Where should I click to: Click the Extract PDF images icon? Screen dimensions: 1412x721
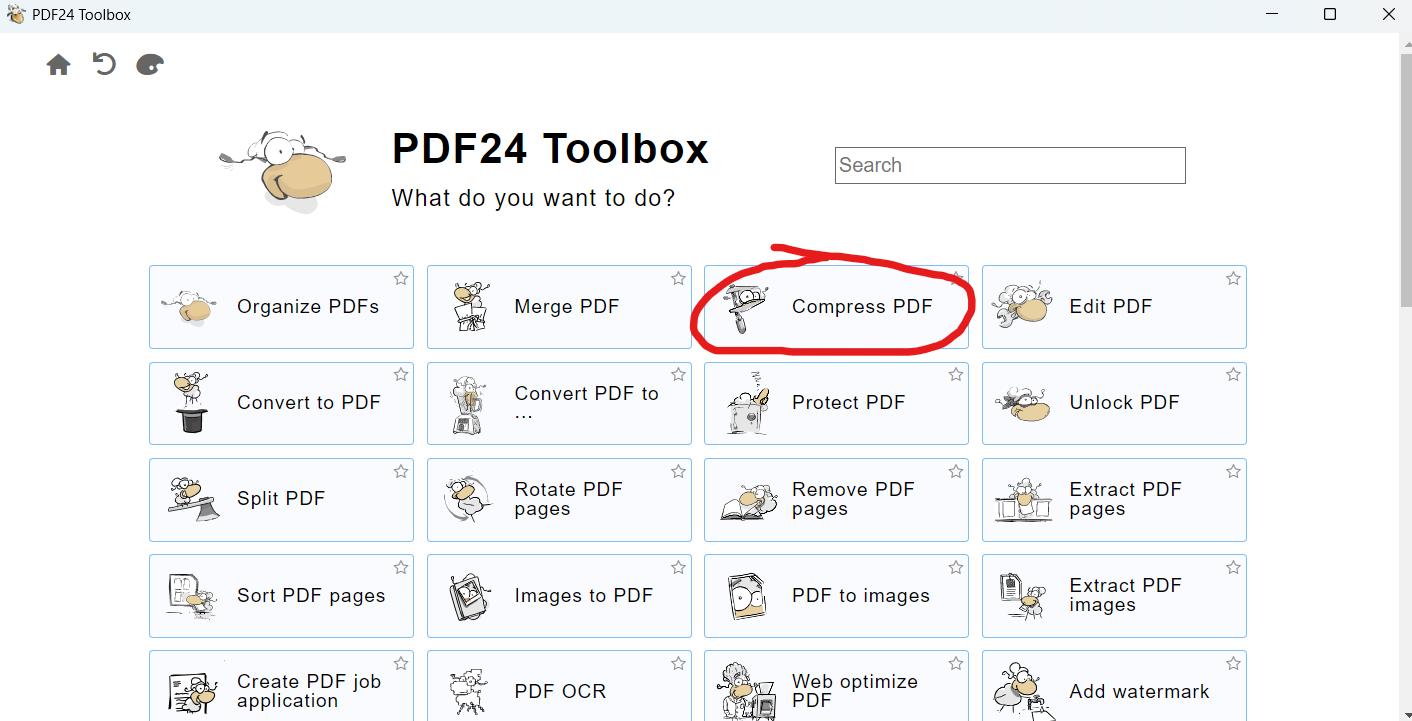[x=1023, y=596]
